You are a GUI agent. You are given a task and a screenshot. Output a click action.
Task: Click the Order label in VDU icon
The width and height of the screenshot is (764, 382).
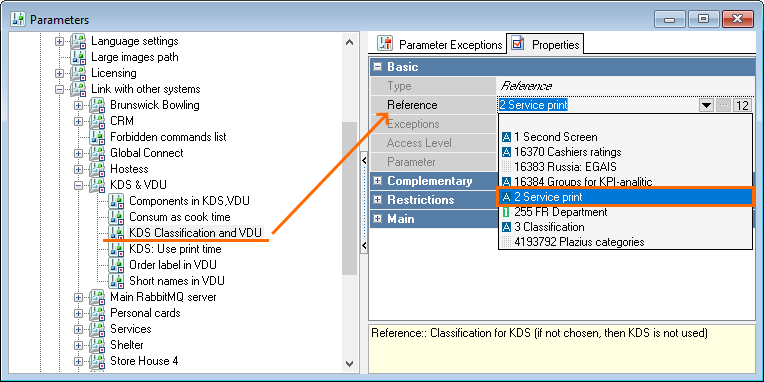(116, 265)
